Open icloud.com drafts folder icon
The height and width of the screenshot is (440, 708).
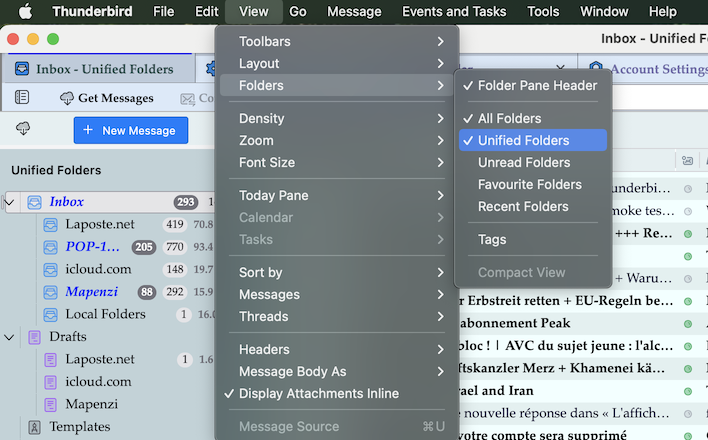point(50,382)
